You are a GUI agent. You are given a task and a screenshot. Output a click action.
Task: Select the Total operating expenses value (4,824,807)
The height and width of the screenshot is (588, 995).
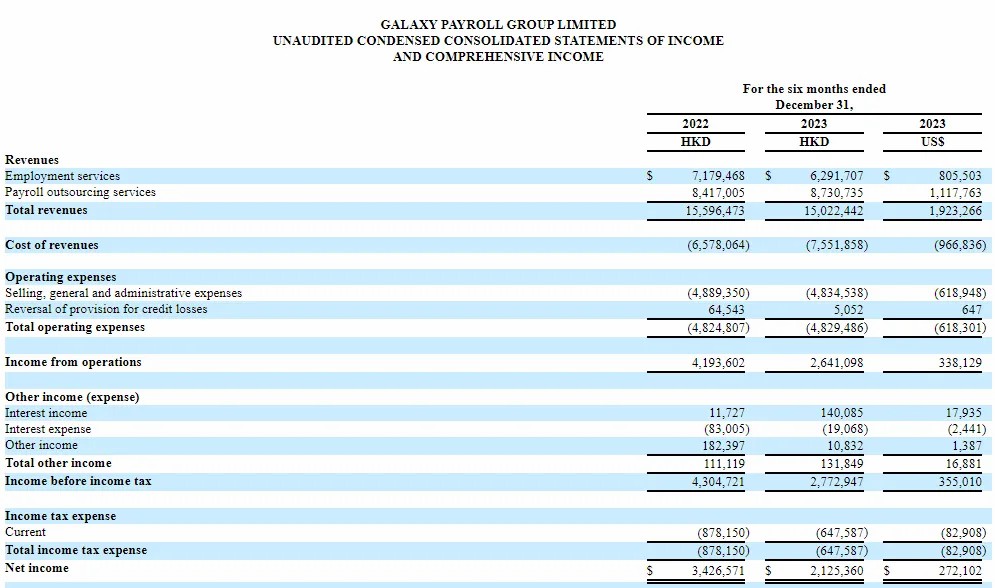pyautogui.click(x=718, y=328)
